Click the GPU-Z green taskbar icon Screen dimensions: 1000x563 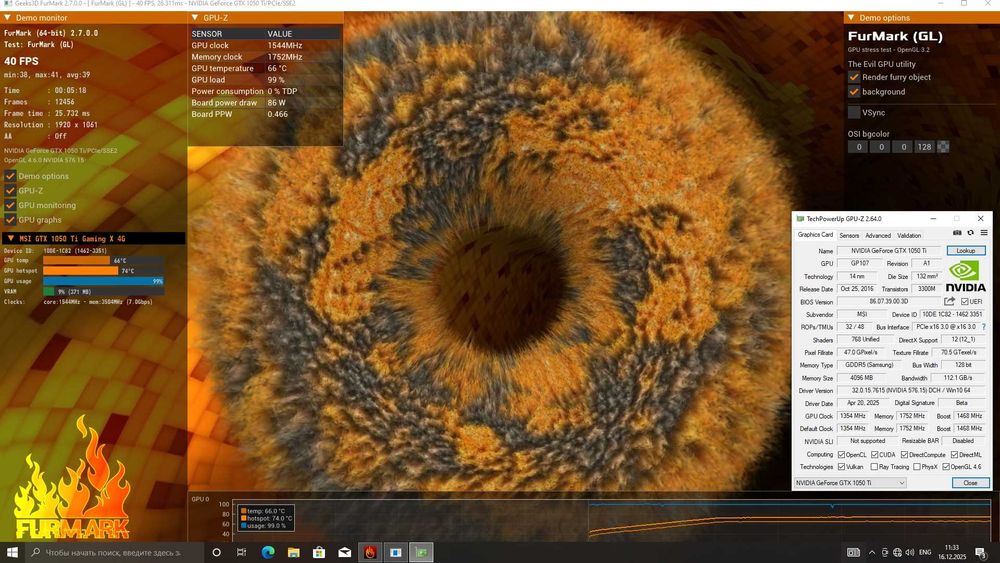coord(422,552)
